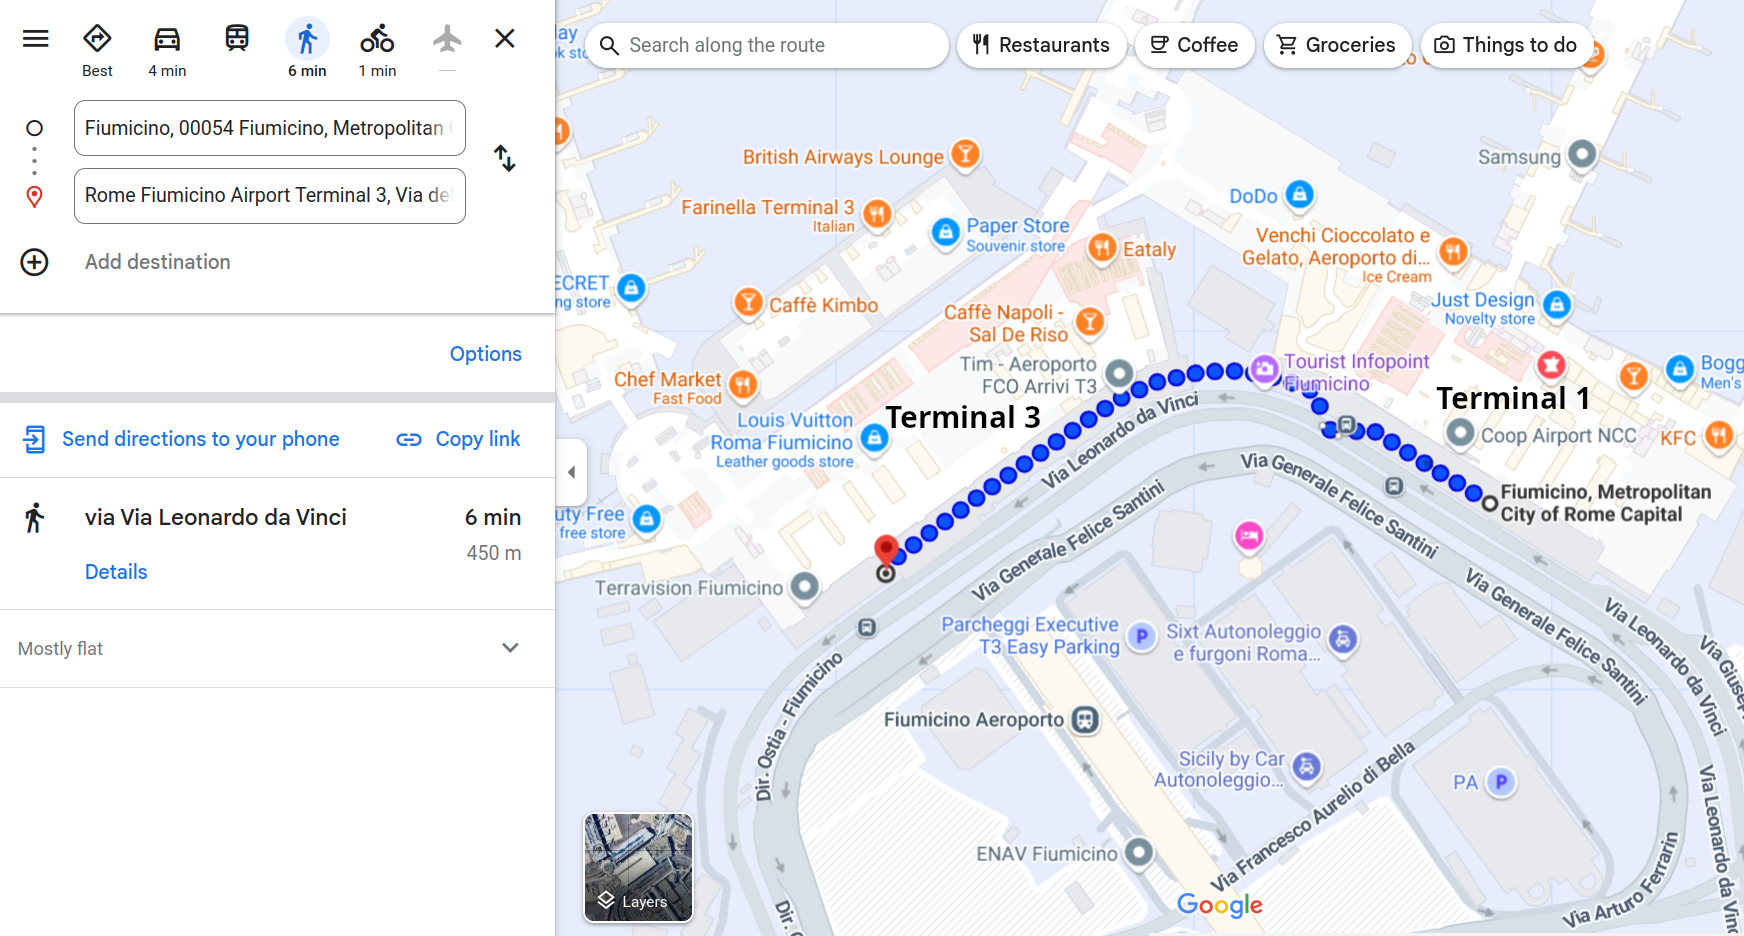Screen dimensions: 1744x936
Task: Open the hamburger main menu
Action: (x=36, y=39)
